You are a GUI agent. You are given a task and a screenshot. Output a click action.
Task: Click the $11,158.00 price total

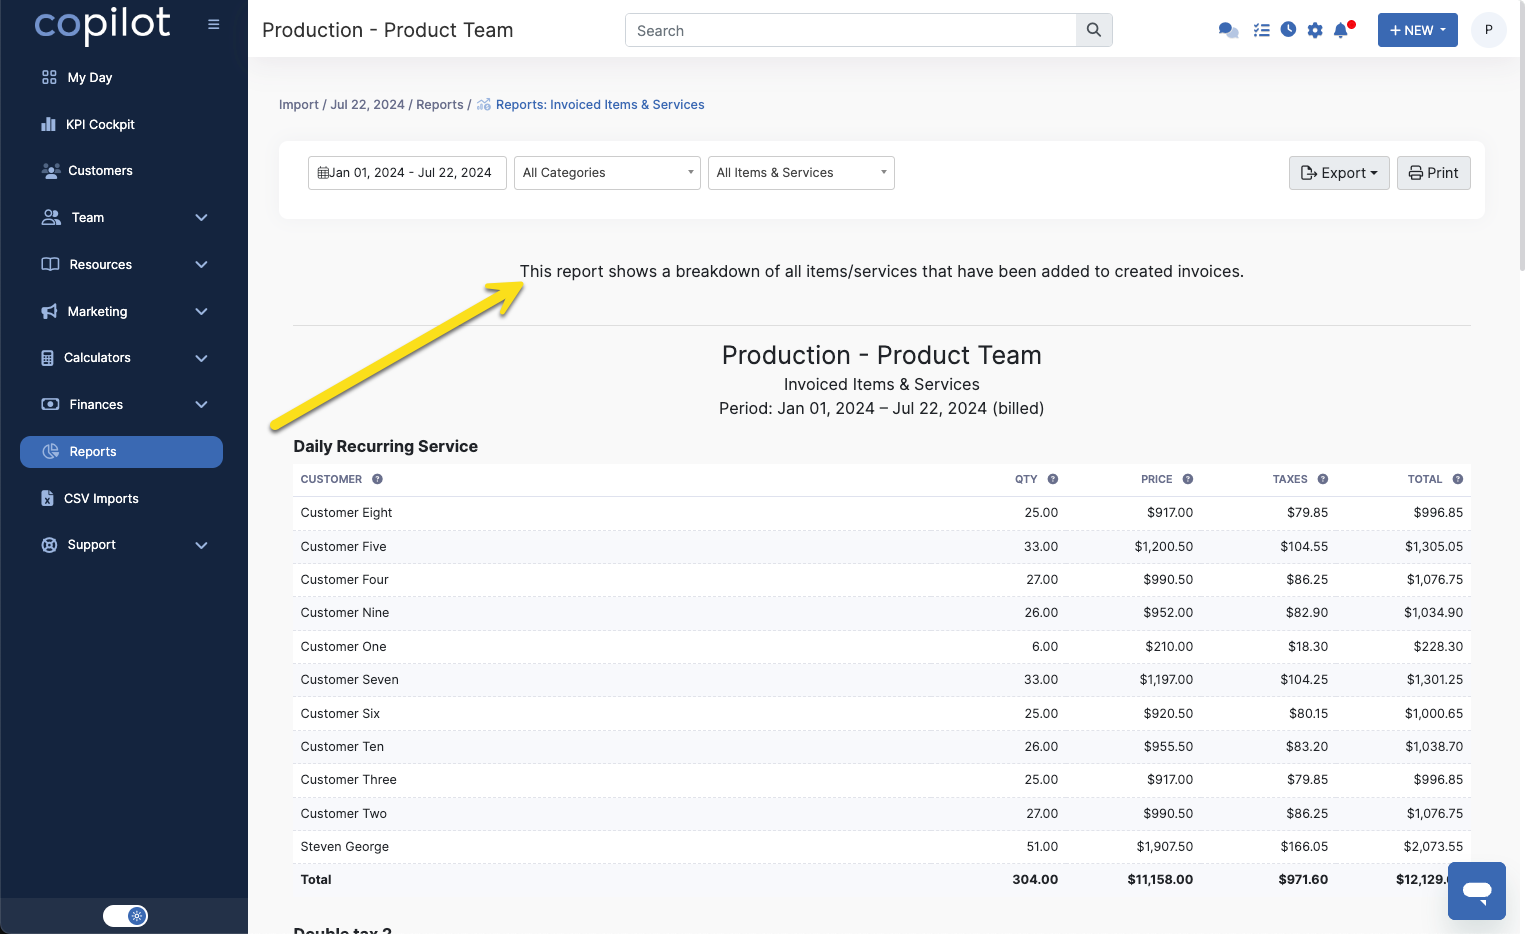pyautogui.click(x=1160, y=880)
